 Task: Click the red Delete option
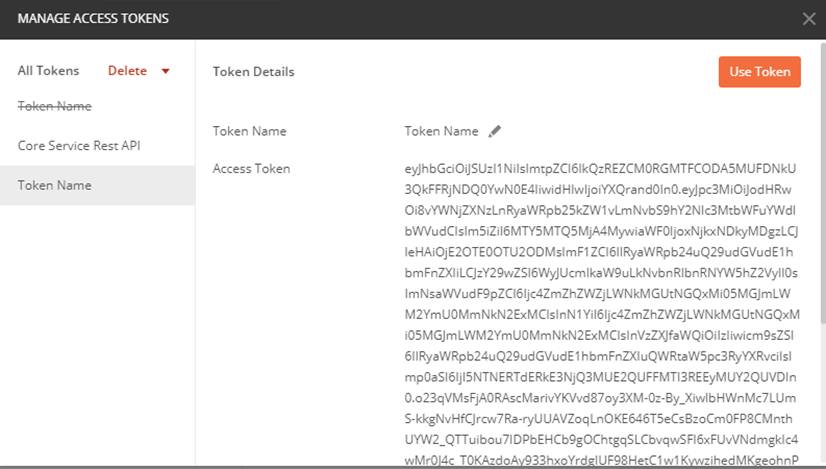tap(127, 71)
